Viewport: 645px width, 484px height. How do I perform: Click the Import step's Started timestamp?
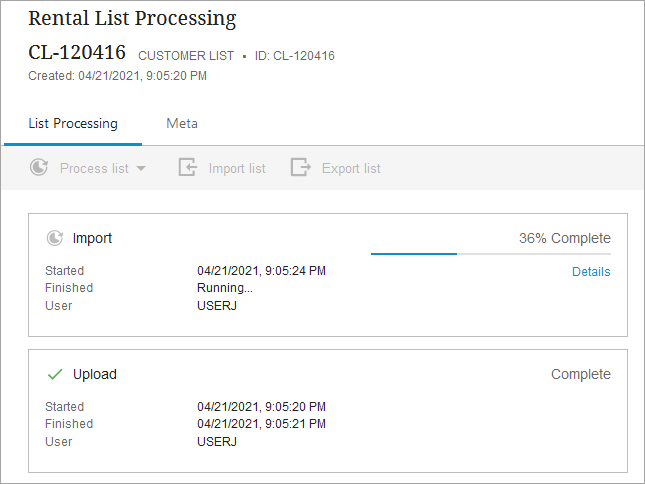pyautogui.click(x=261, y=271)
